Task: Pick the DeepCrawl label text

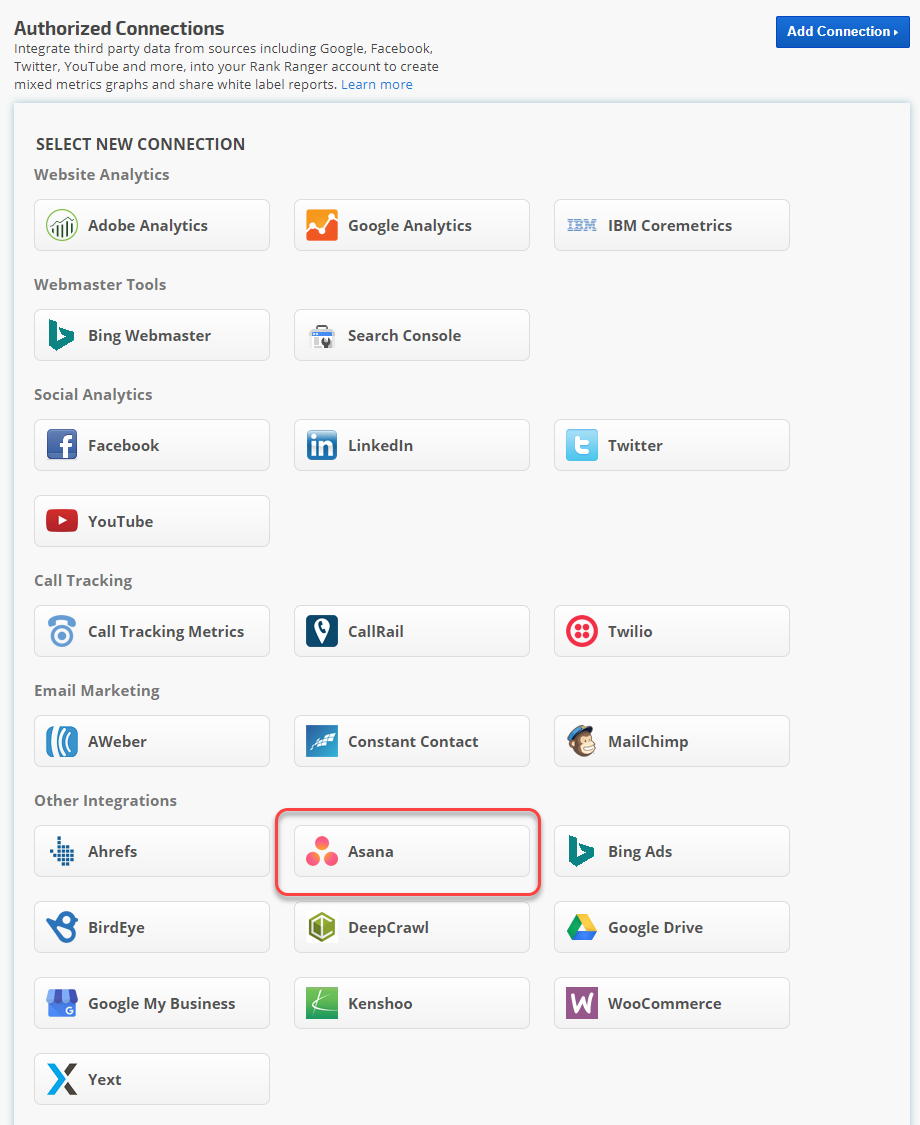Action: click(x=388, y=928)
